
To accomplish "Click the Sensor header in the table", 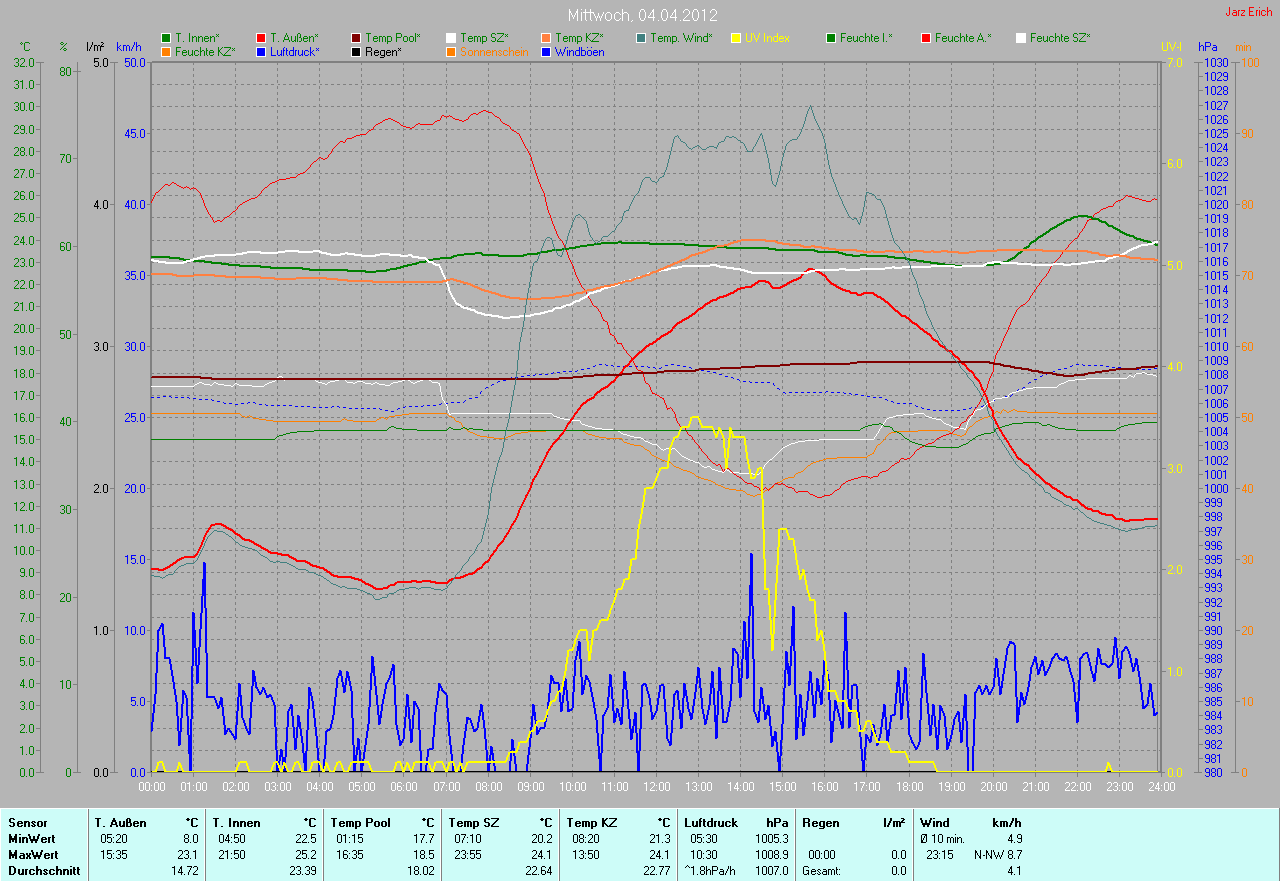I will tap(27, 823).
